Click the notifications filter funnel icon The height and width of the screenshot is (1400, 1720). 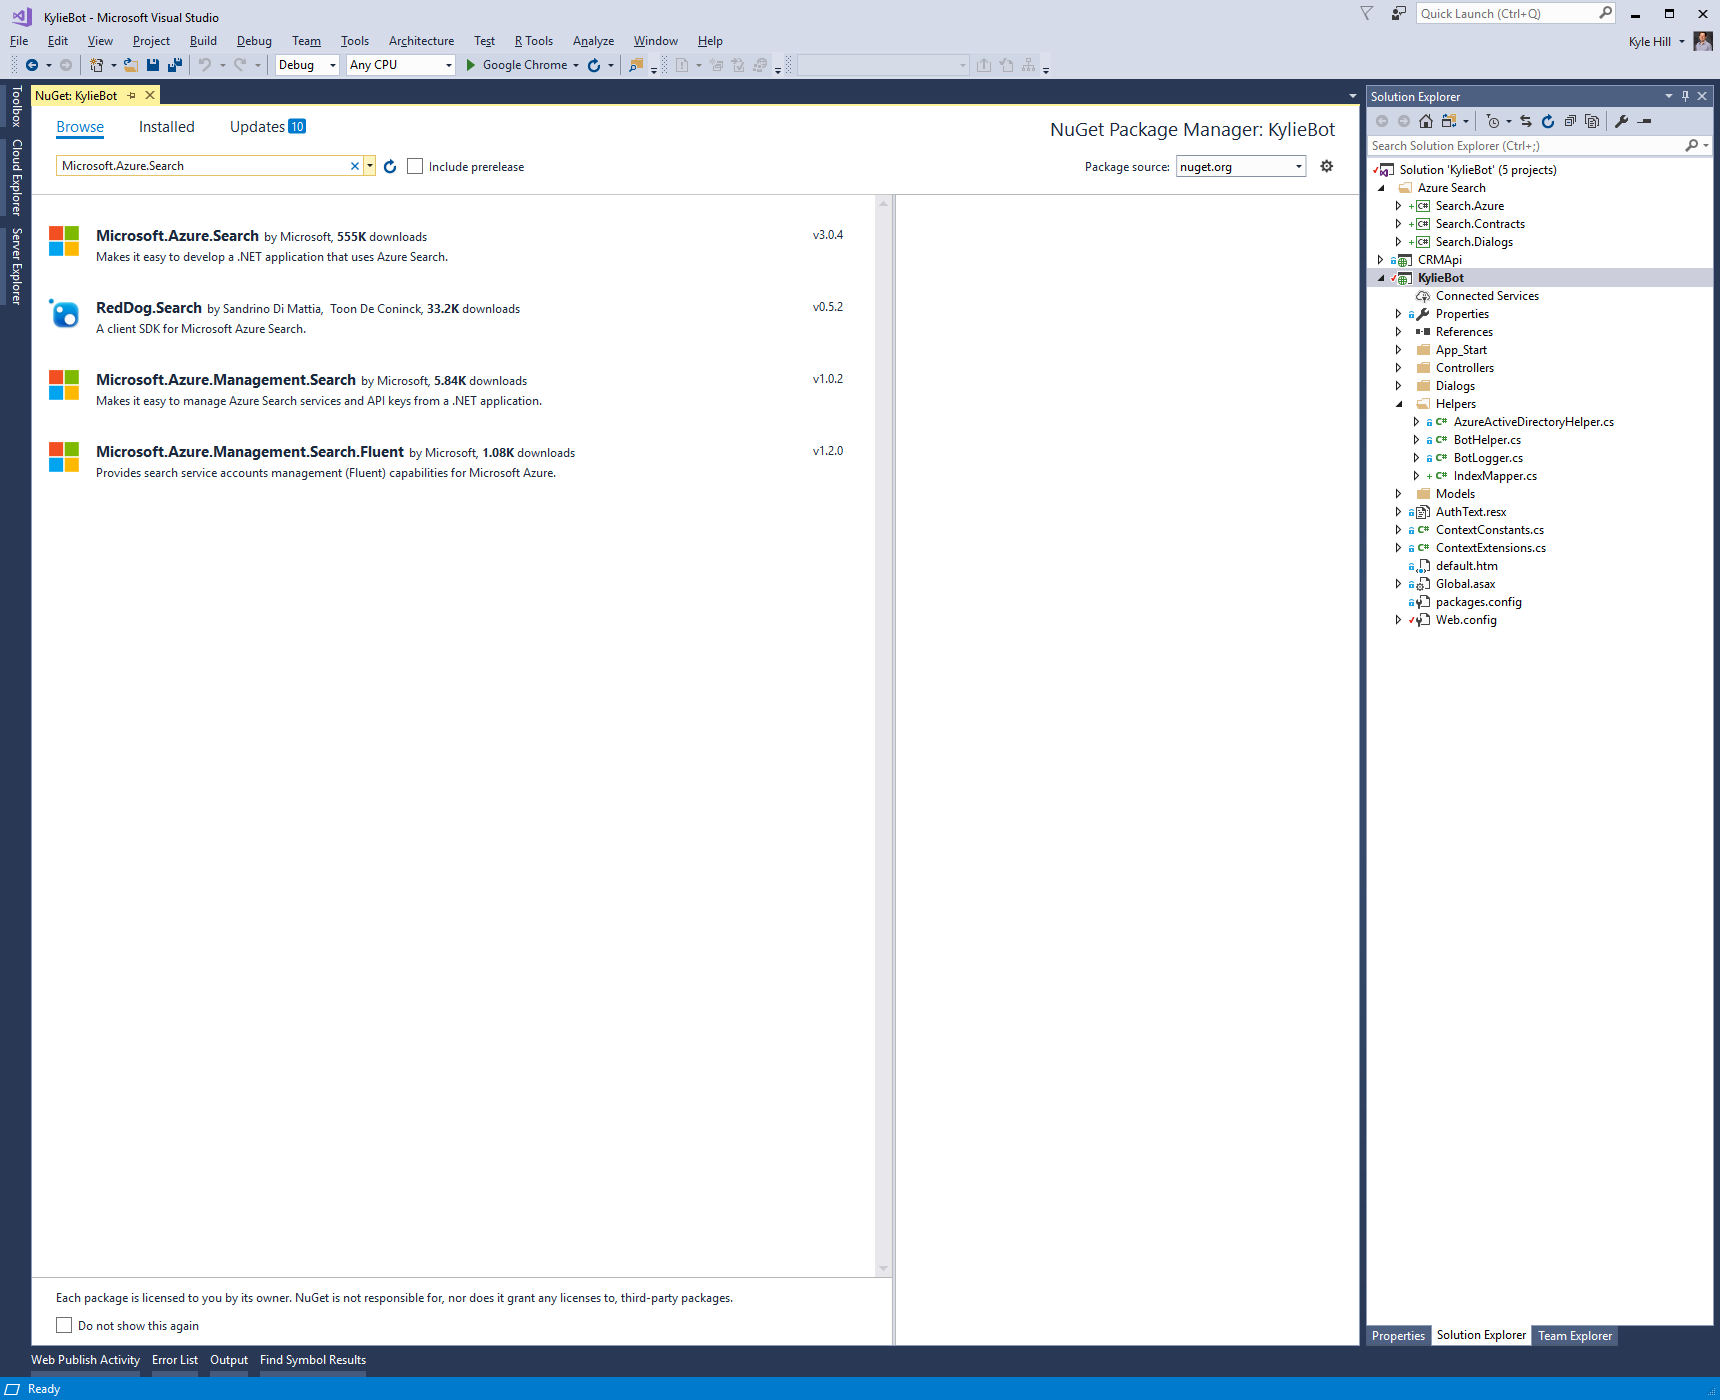(1366, 13)
